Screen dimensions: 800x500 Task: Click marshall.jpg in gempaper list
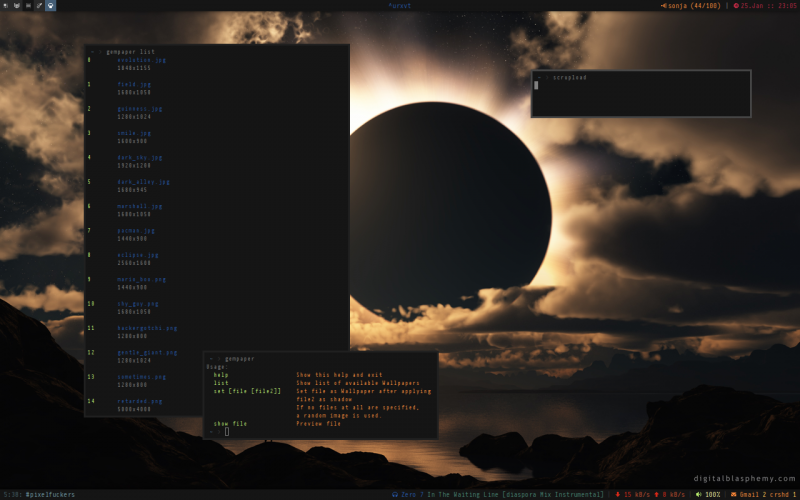coord(140,206)
